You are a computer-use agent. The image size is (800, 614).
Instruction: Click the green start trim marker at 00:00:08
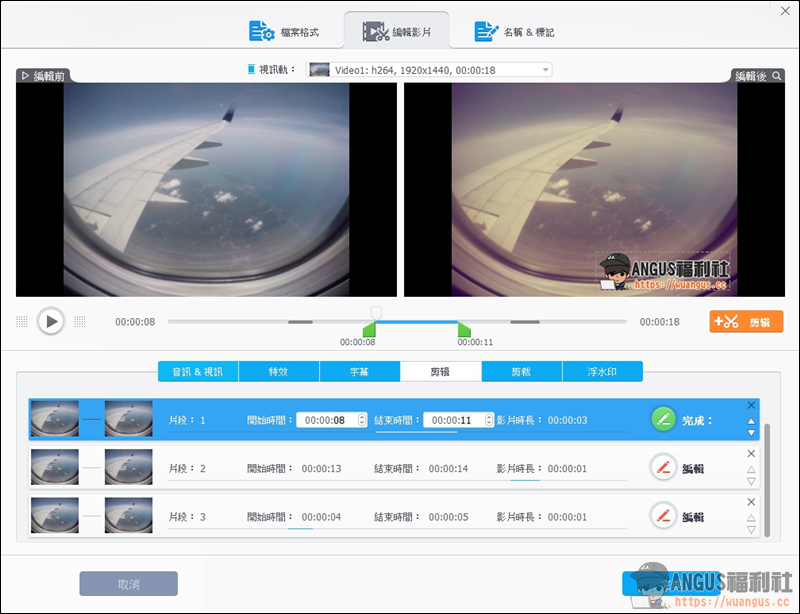pos(369,329)
